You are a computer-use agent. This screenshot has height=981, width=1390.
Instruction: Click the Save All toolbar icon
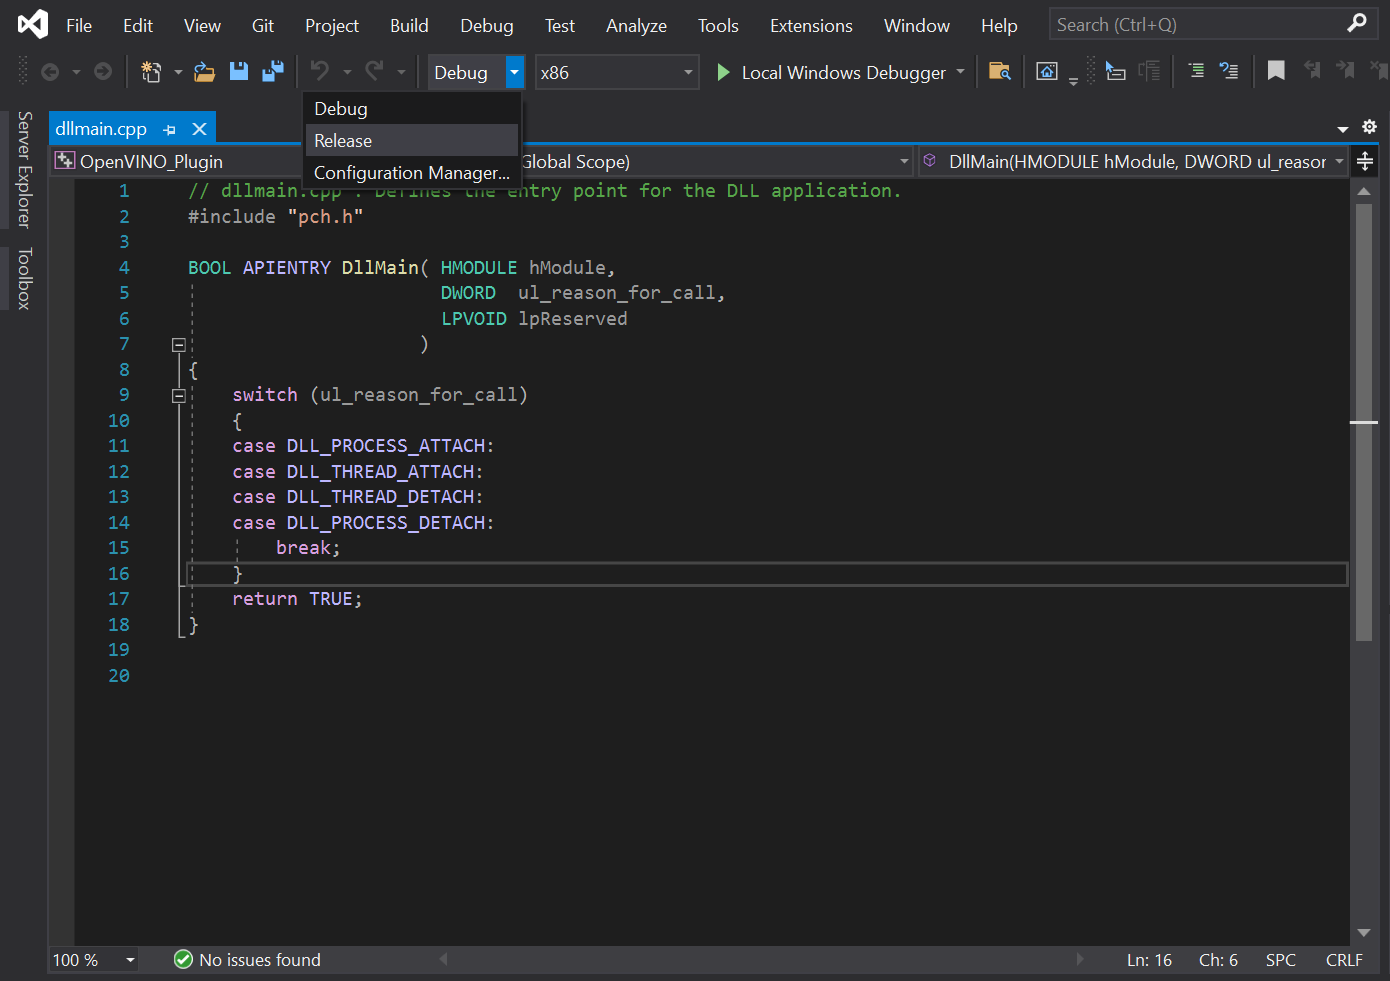[272, 72]
